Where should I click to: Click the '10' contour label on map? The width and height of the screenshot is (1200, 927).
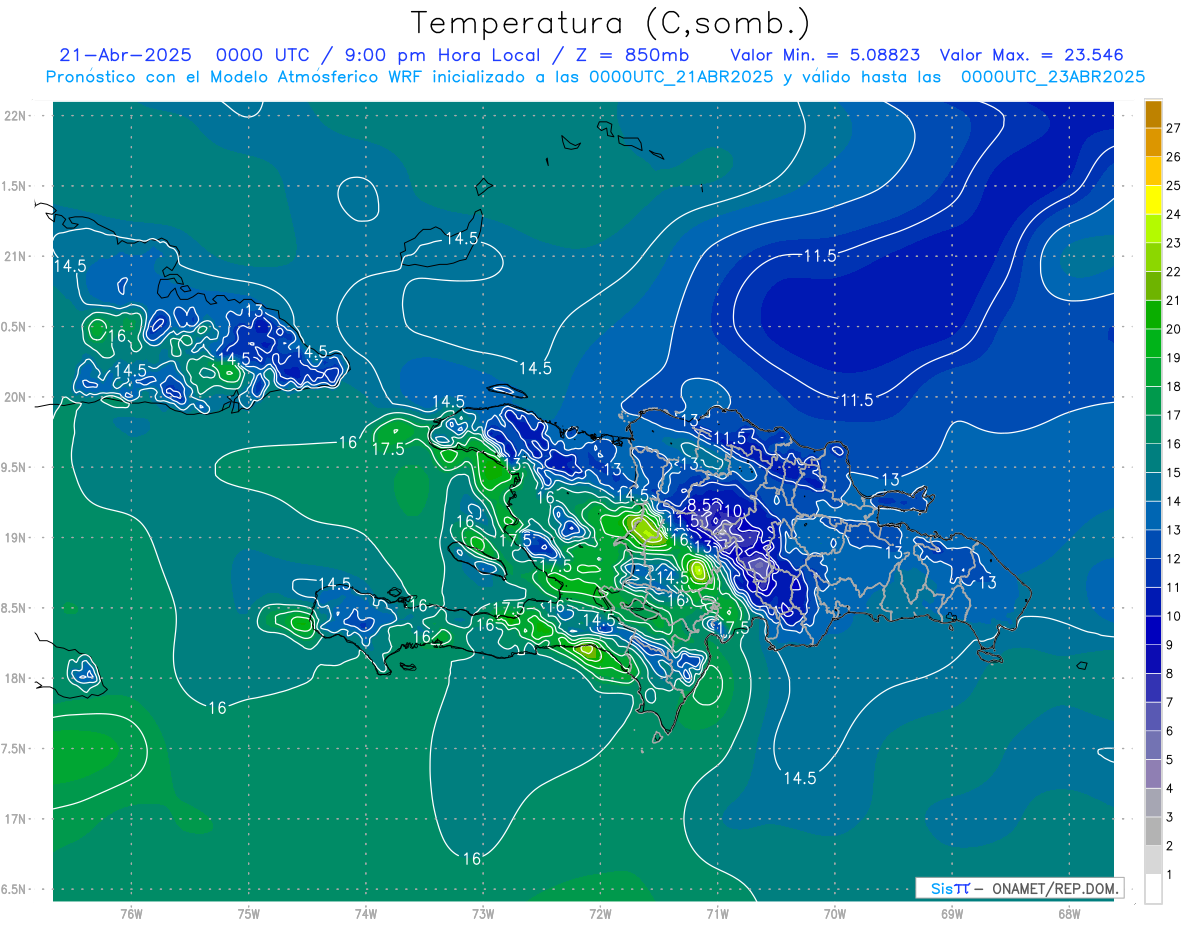(x=732, y=511)
